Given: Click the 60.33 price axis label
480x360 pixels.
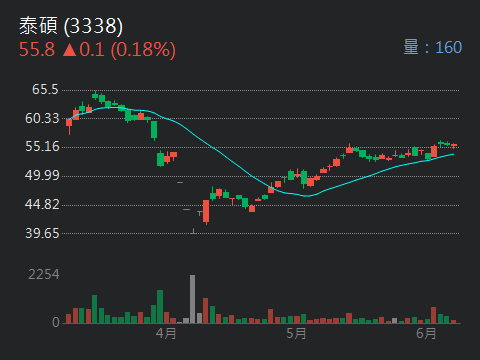Looking at the screenshot, I should (x=42, y=118).
